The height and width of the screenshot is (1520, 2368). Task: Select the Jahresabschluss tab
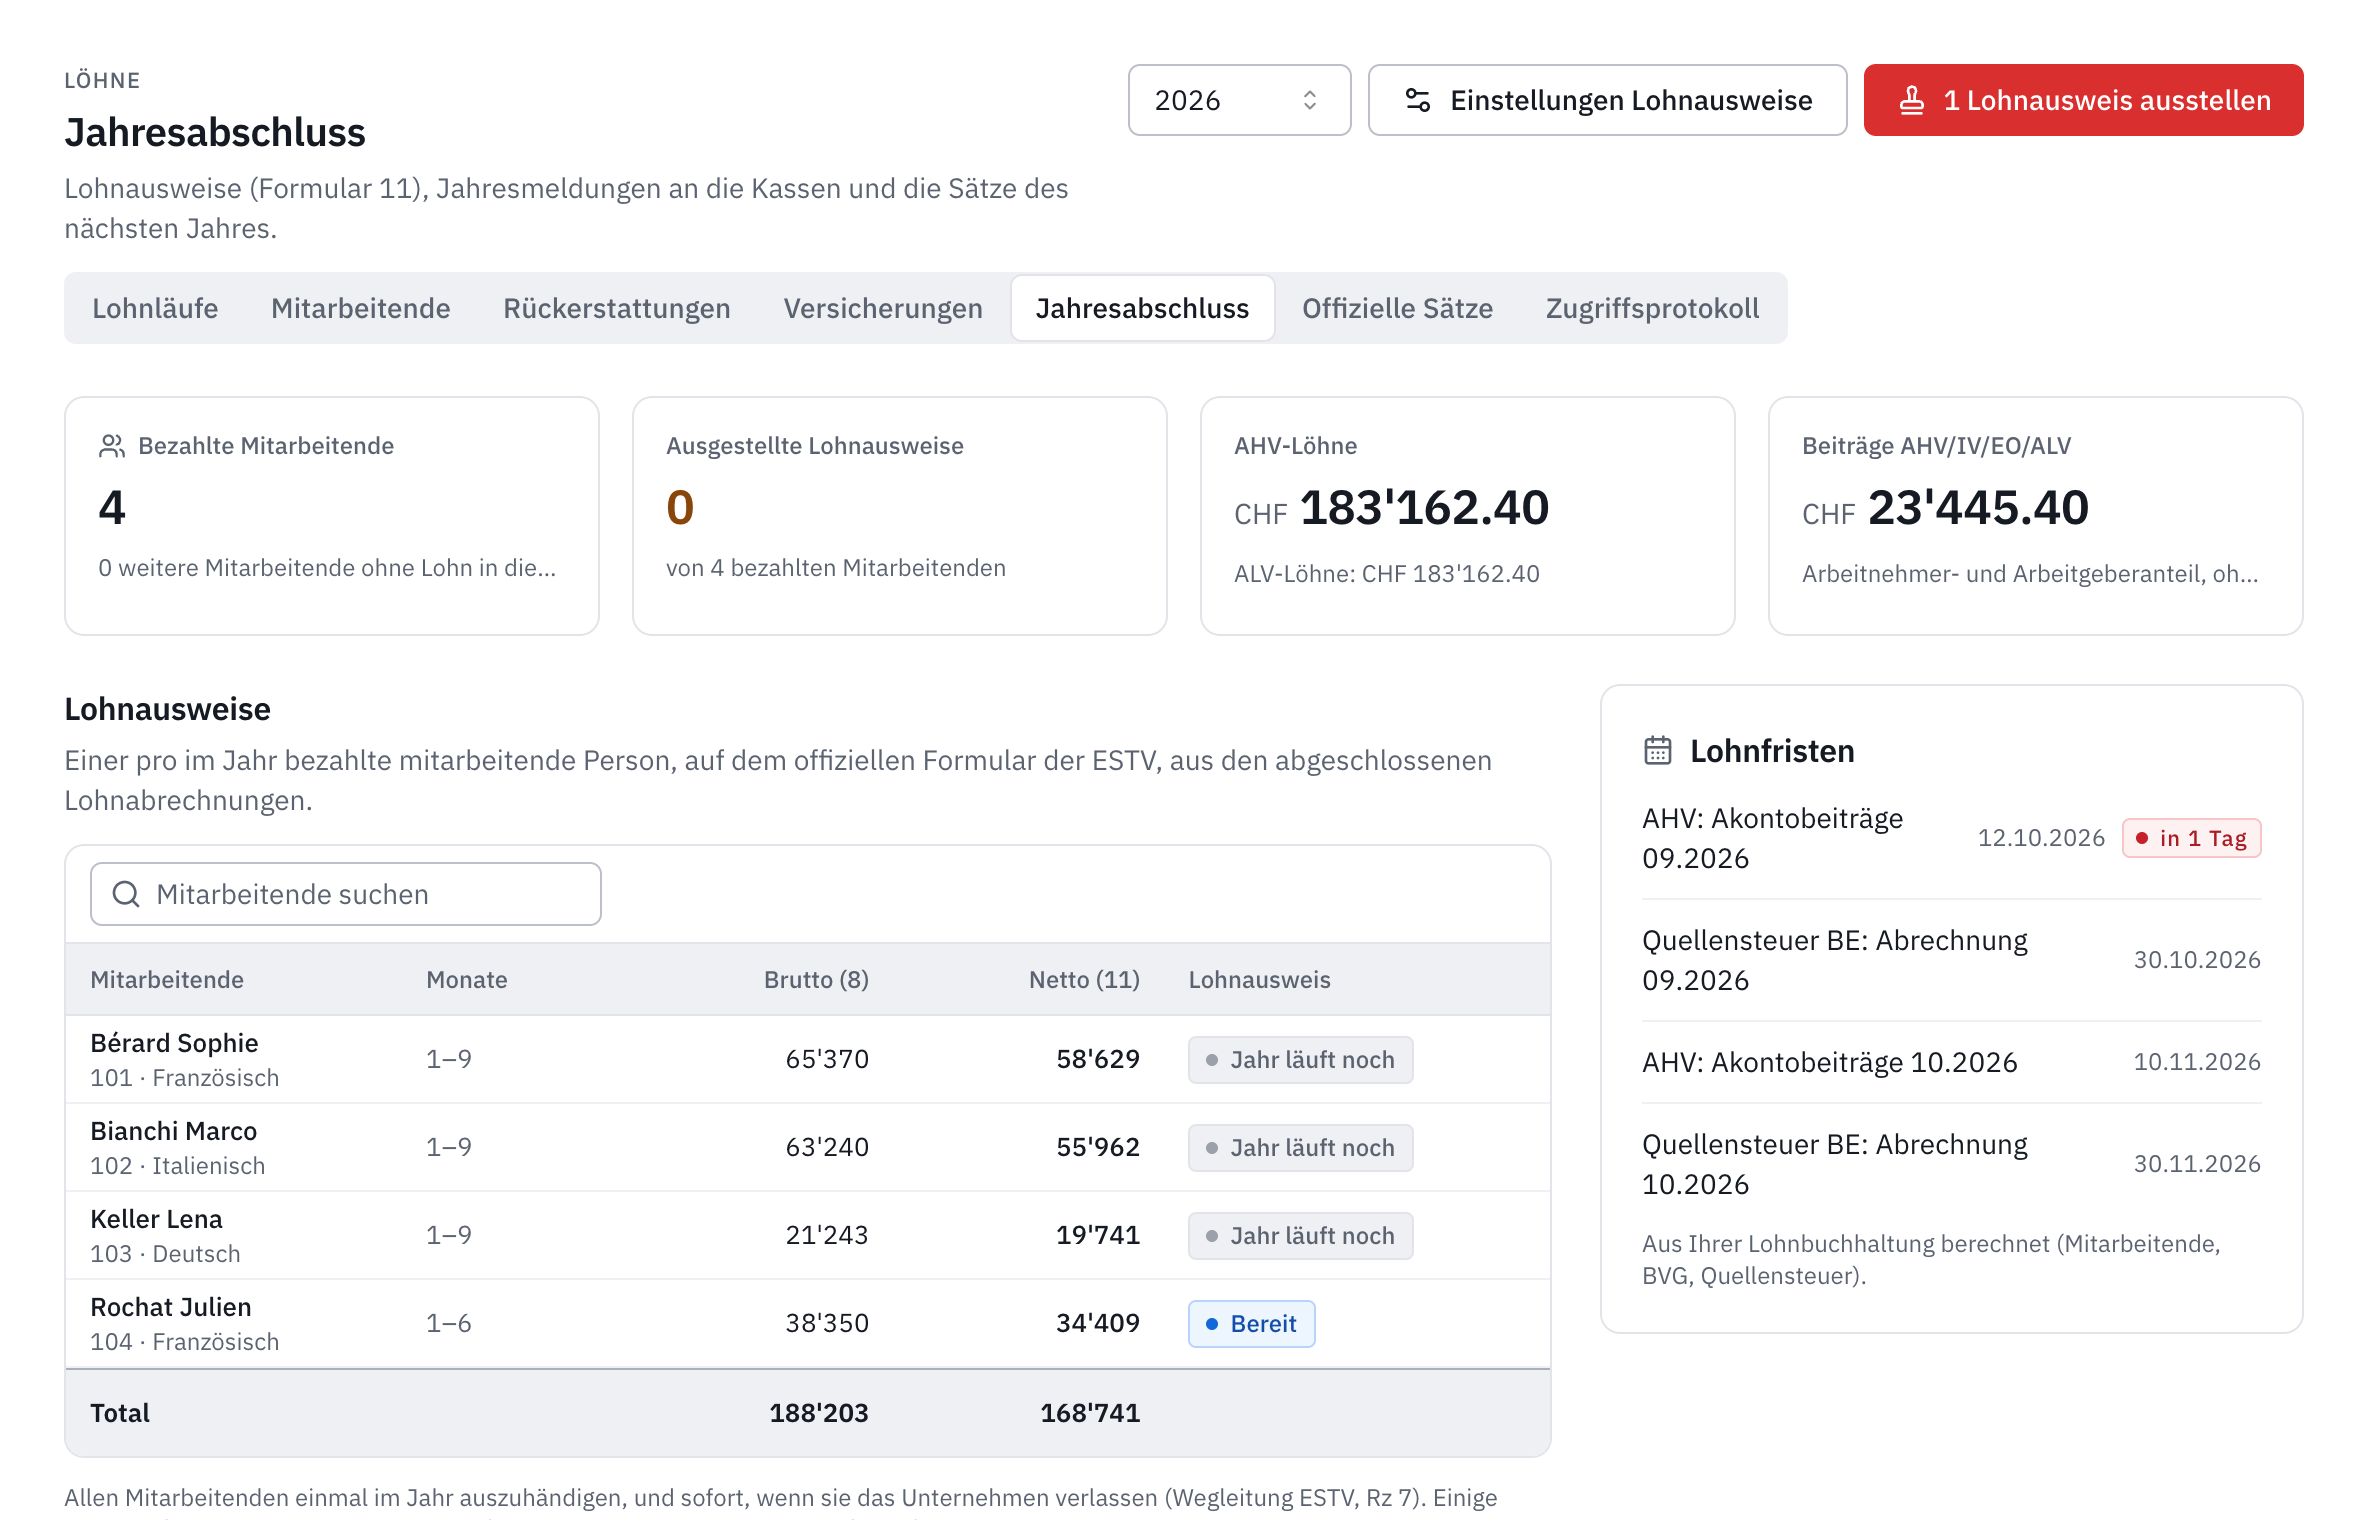pos(1142,308)
